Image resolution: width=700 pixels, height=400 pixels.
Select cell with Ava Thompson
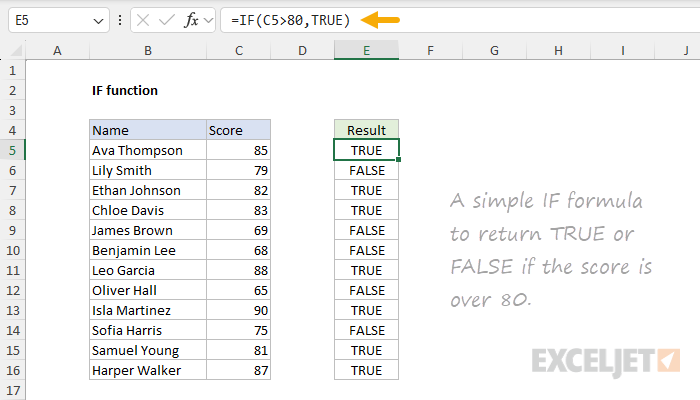148,150
